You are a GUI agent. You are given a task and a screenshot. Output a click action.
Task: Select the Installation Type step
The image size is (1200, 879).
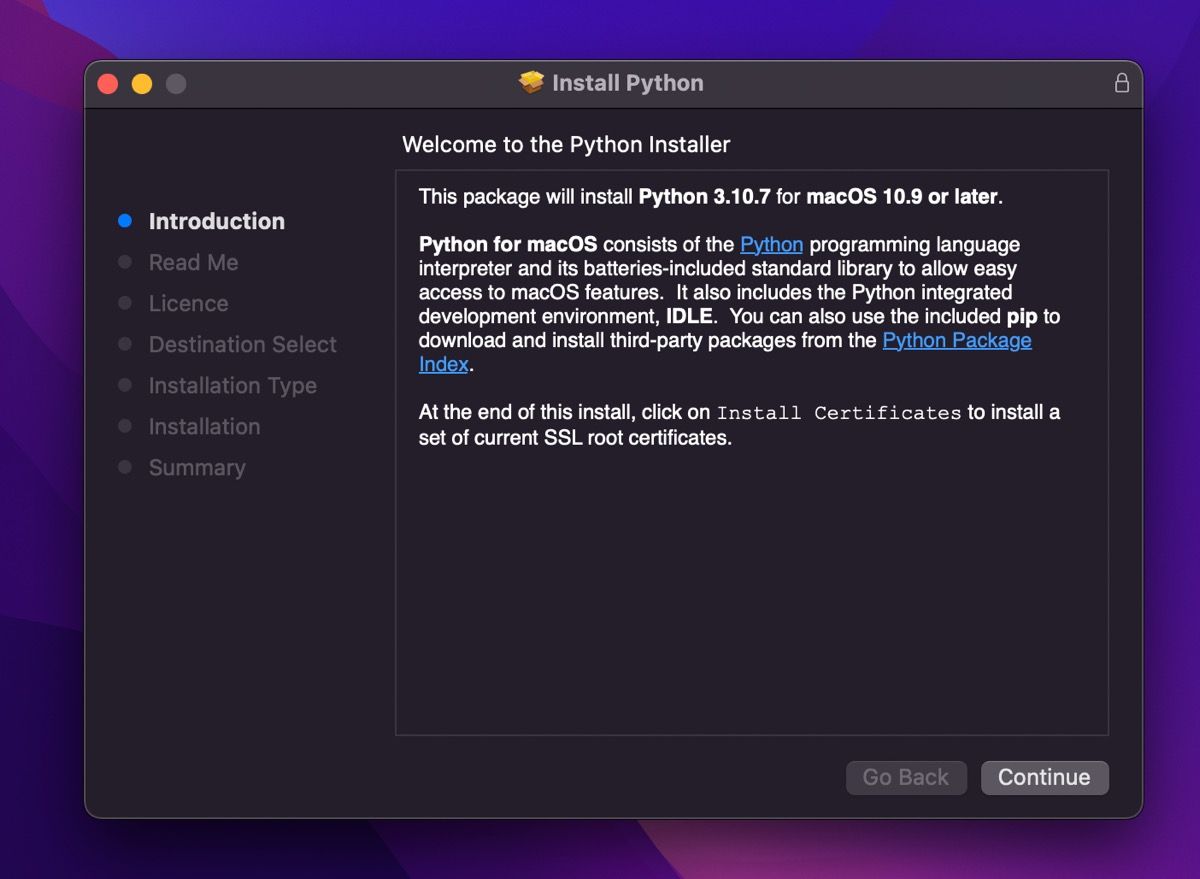(232, 385)
